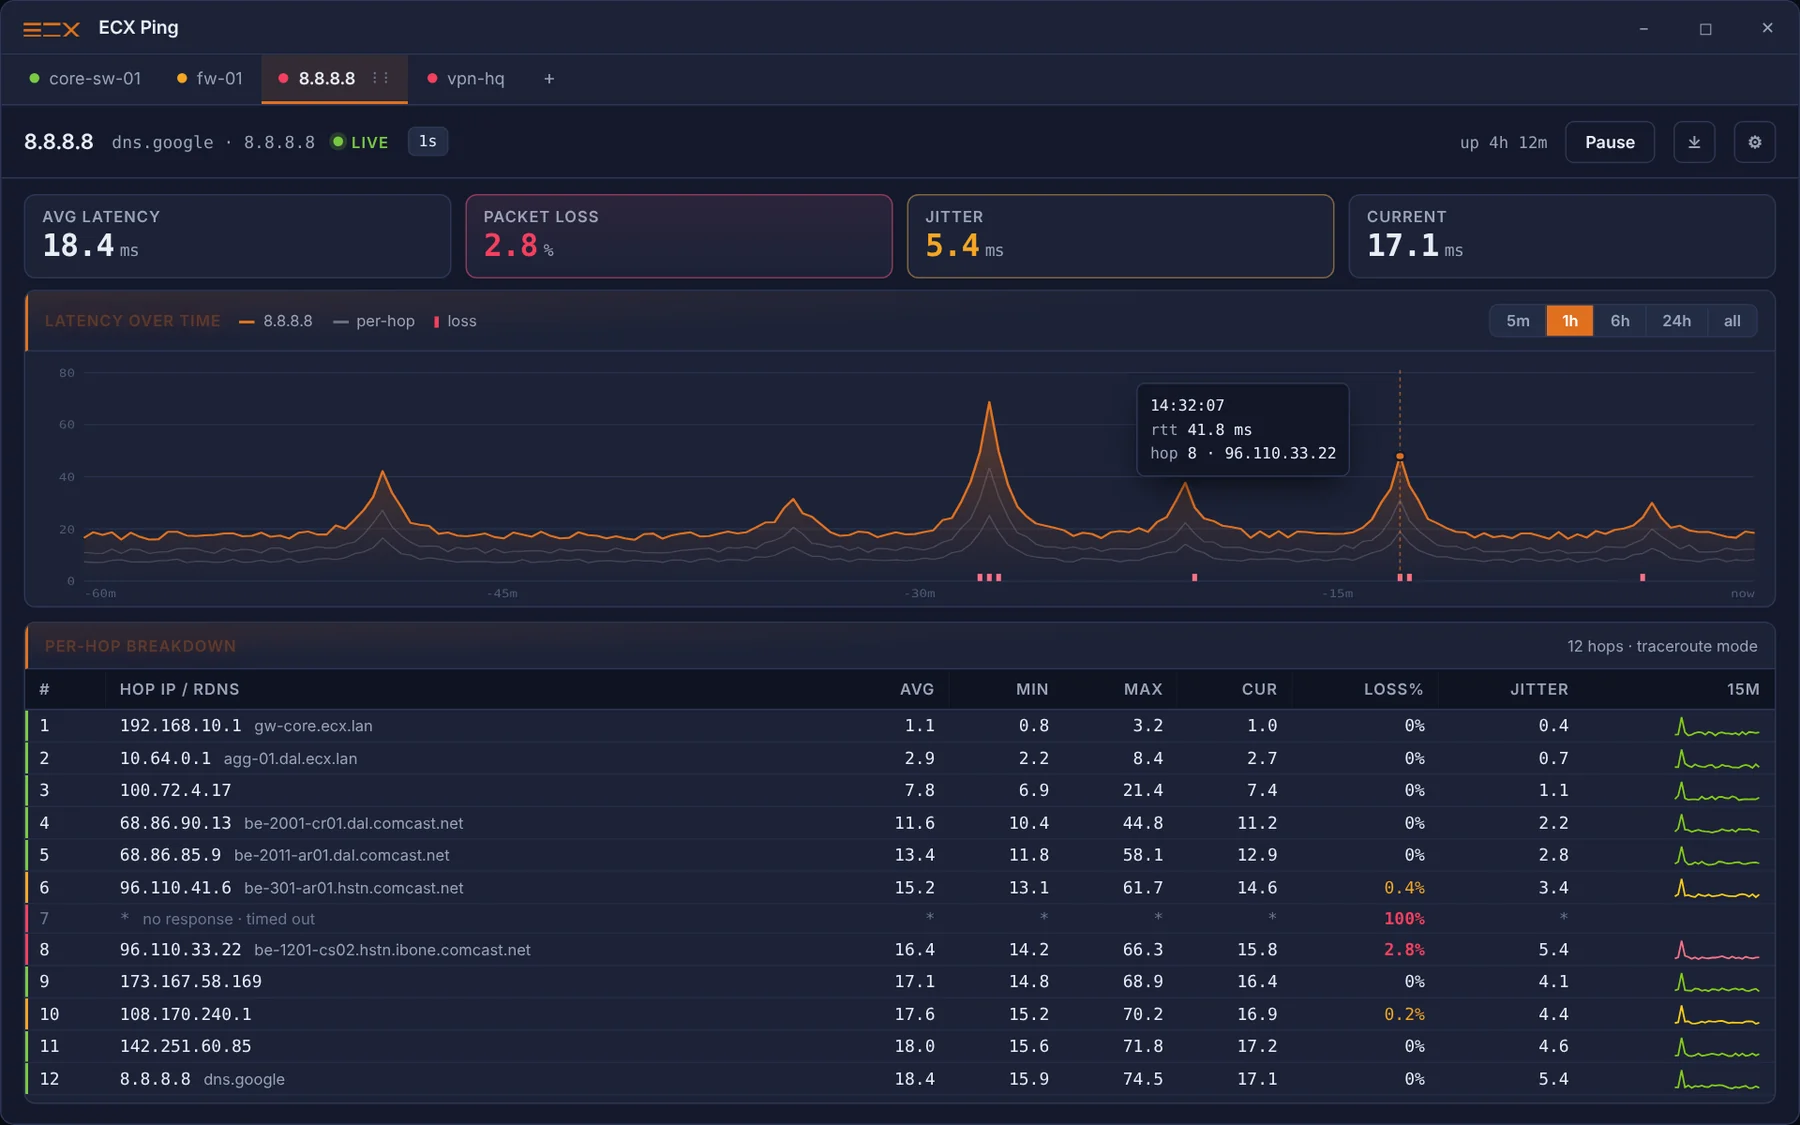The image size is (1800, 1125).
Task: Select hop row 96.110.33.22
Action: pos(900,950)
